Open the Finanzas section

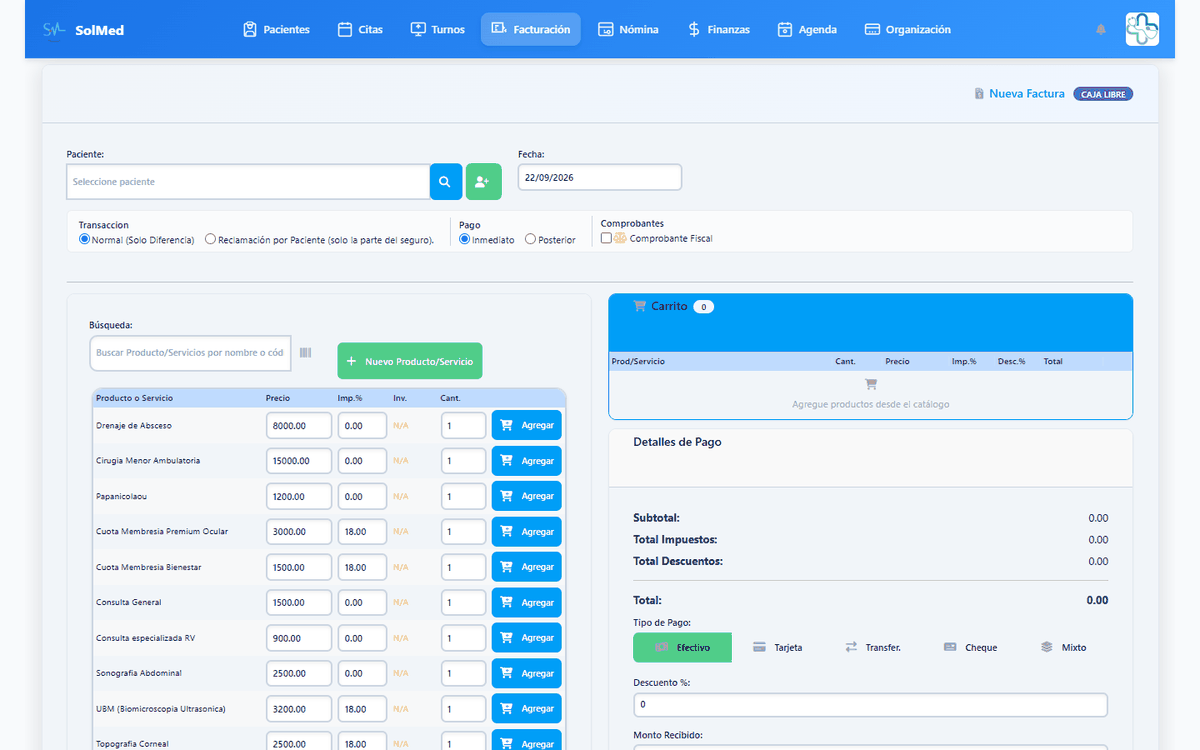pyautogui.click(x=719, y=29)
